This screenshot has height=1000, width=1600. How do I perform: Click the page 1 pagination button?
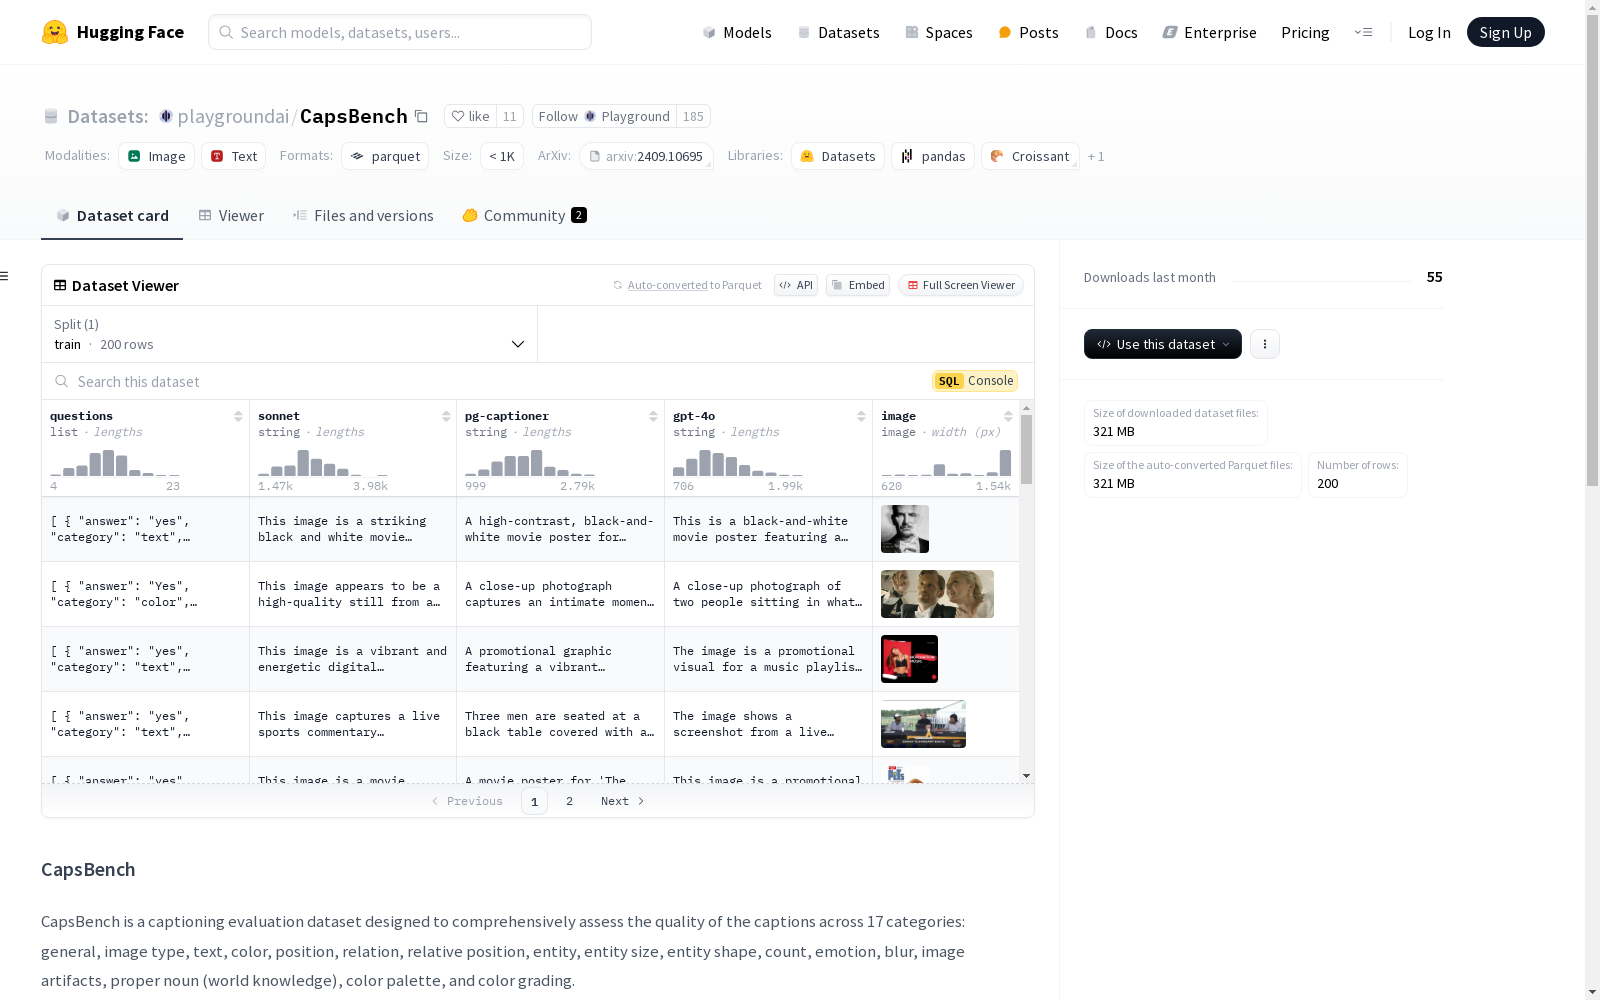tap(534, 801)
